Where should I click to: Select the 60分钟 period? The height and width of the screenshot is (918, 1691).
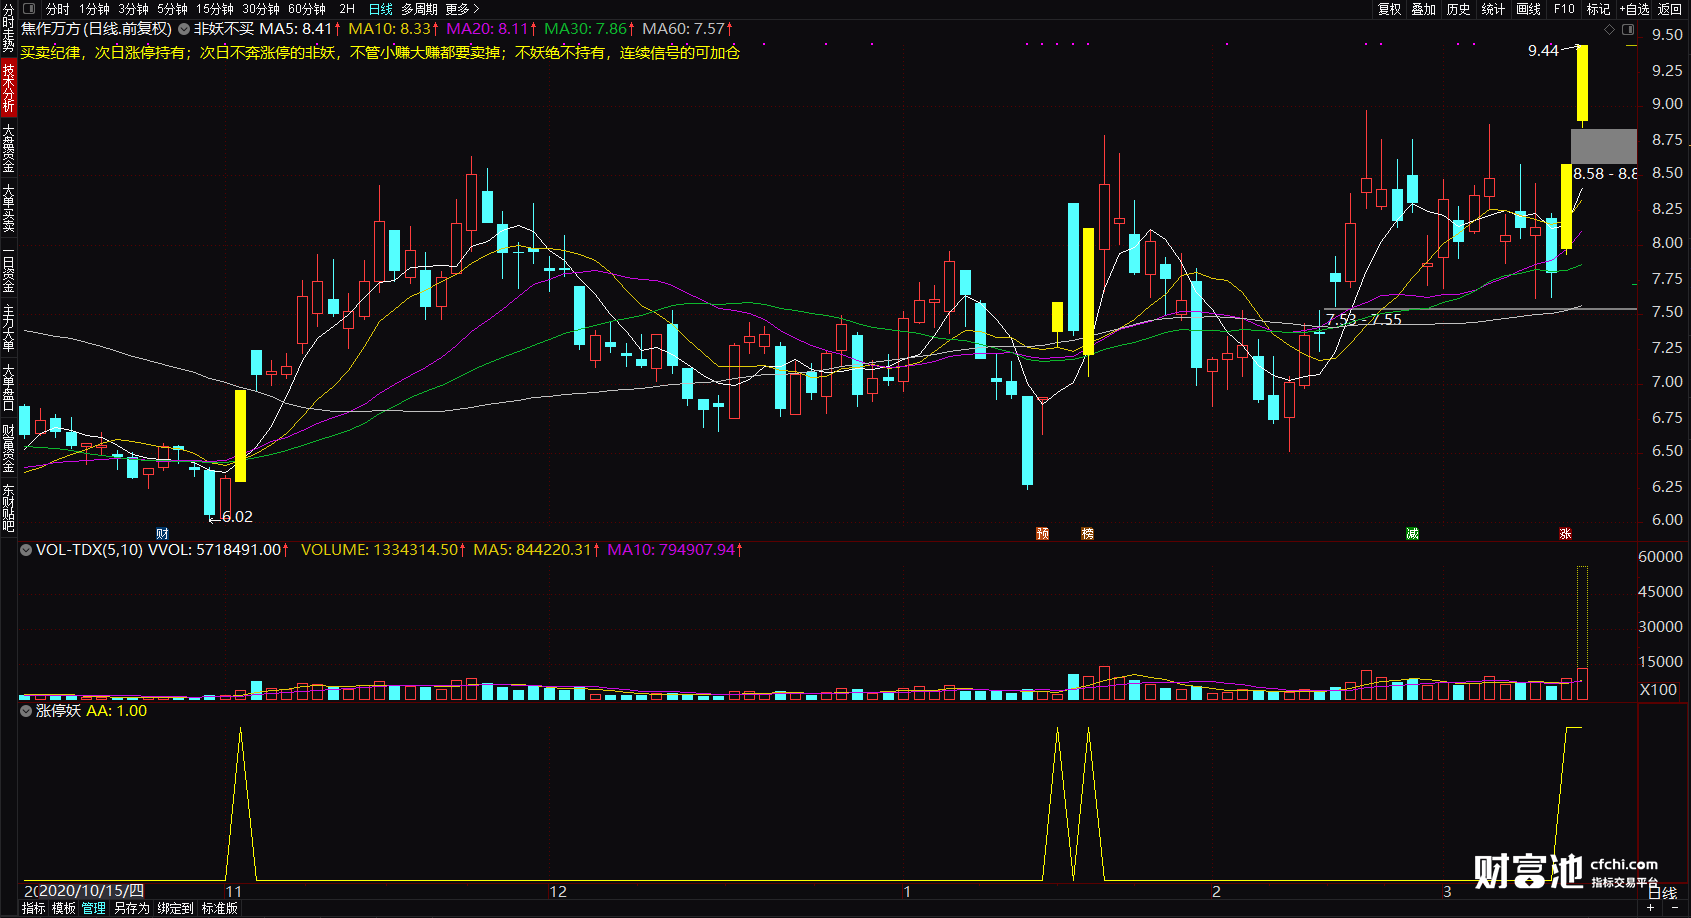pos(307,9)
